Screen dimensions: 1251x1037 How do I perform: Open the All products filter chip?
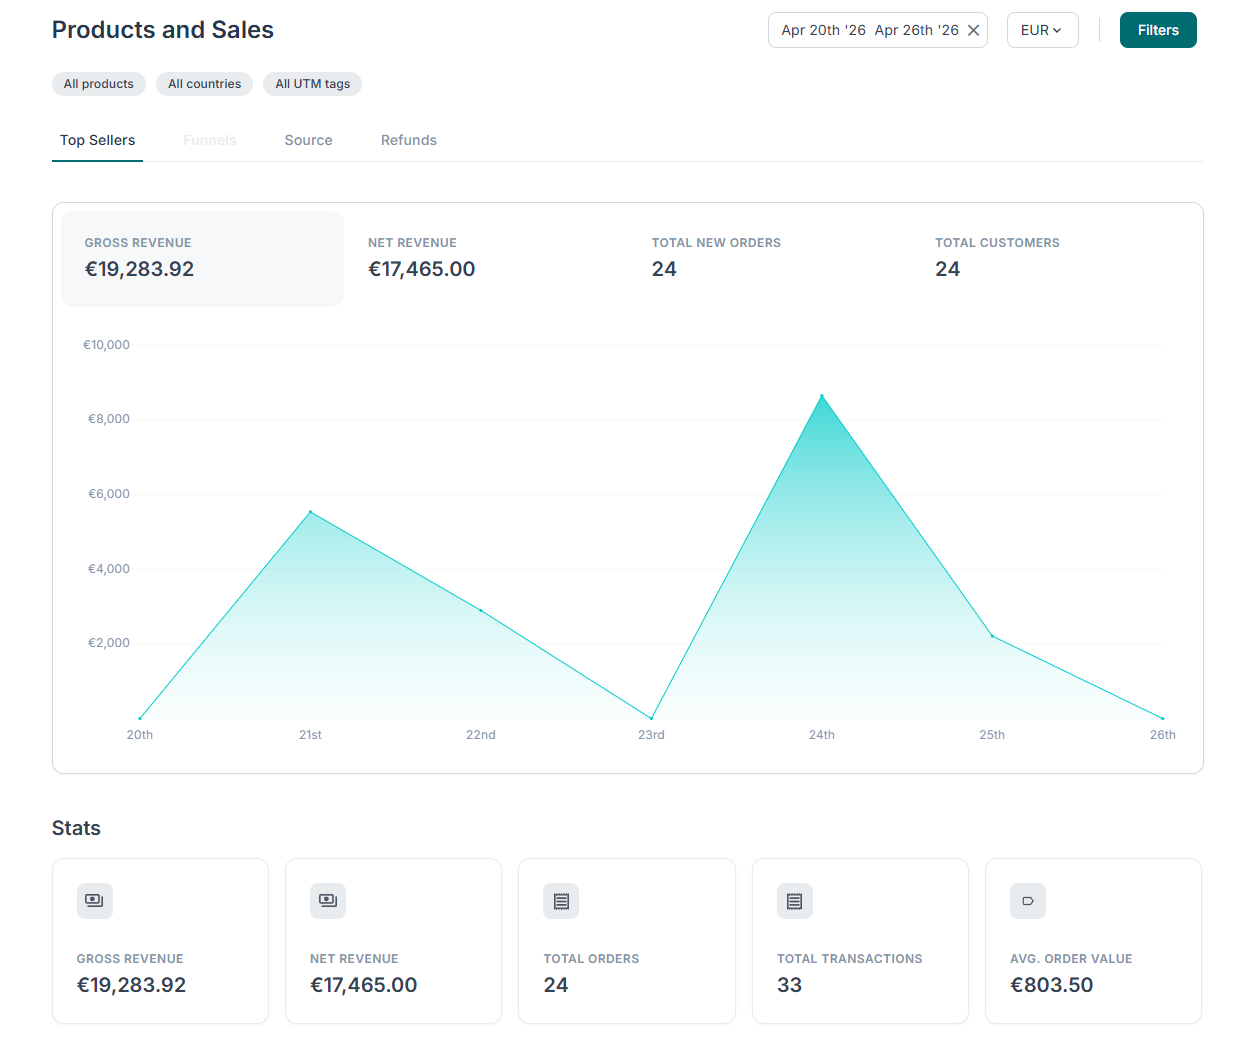click(99, 84)
